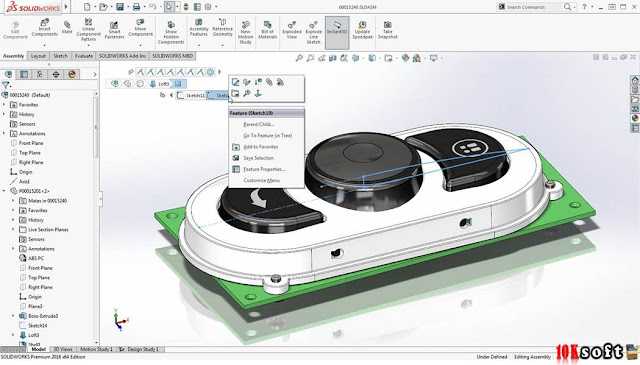Open the SOLIDWORKS Add-Ins tab
The width and height of the screenshot is (640, 365).
[122, 56]
